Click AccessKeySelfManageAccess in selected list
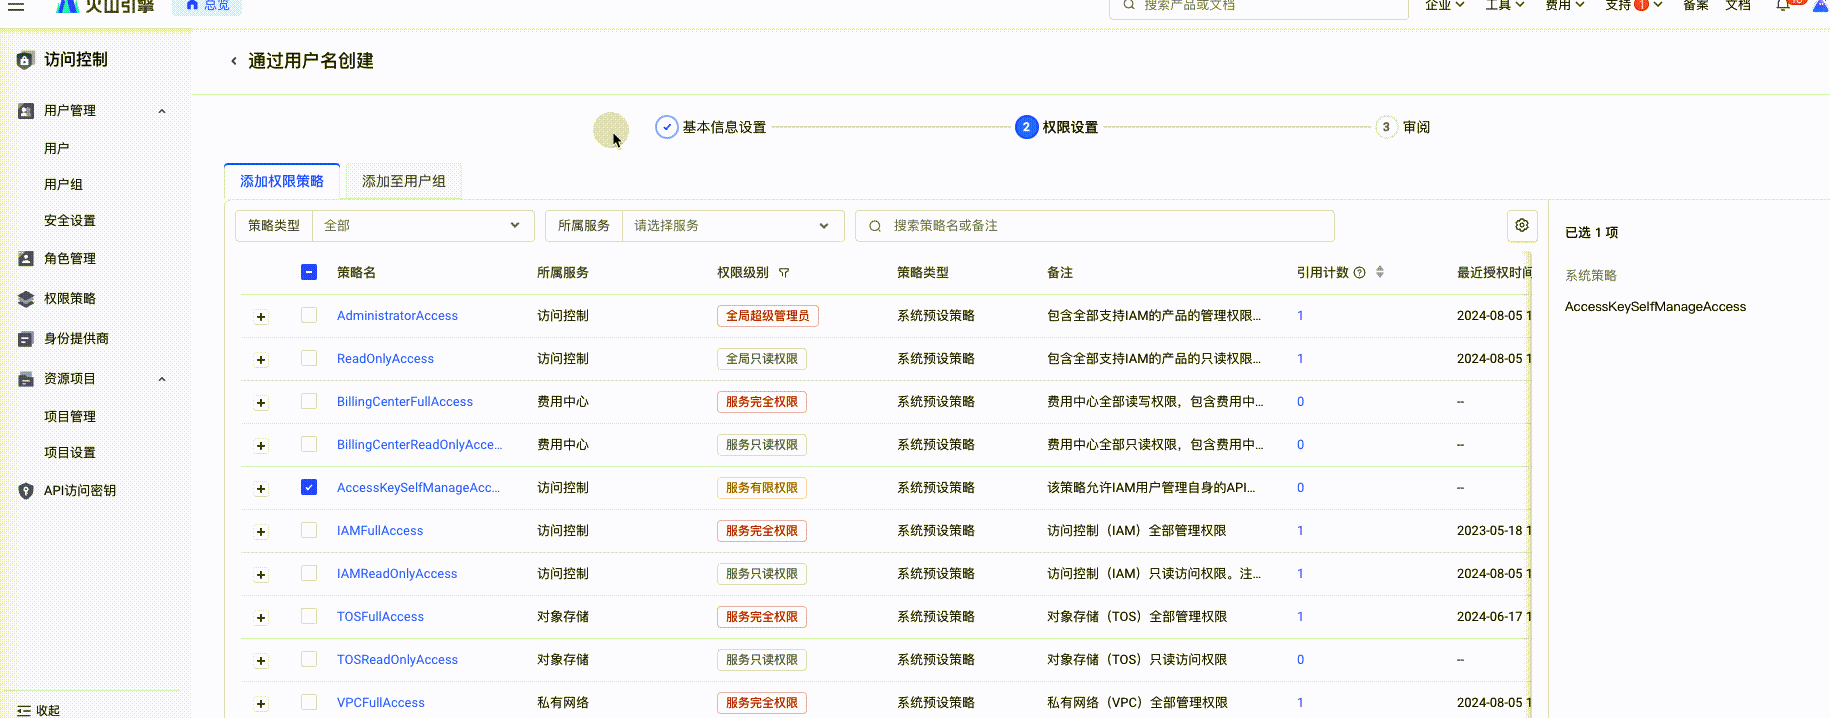The width and height of the screenshot is (1830, 718). pos(1655,307)
